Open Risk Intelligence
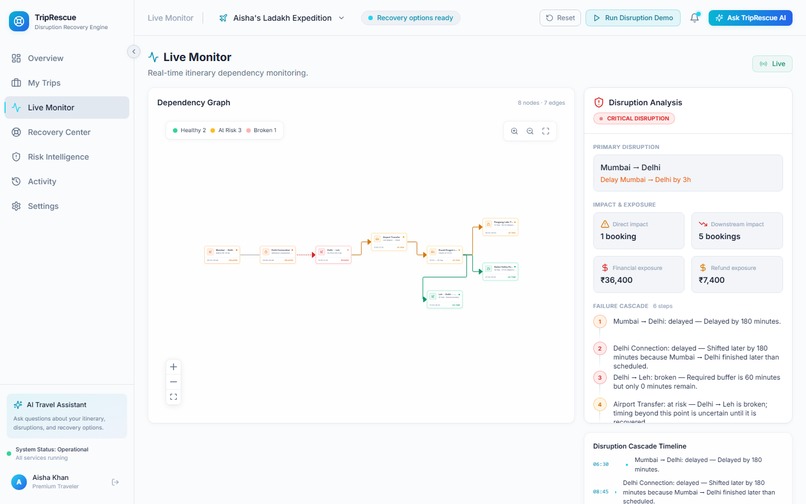Viewport: 806px width, 504px height. point(67,157)
